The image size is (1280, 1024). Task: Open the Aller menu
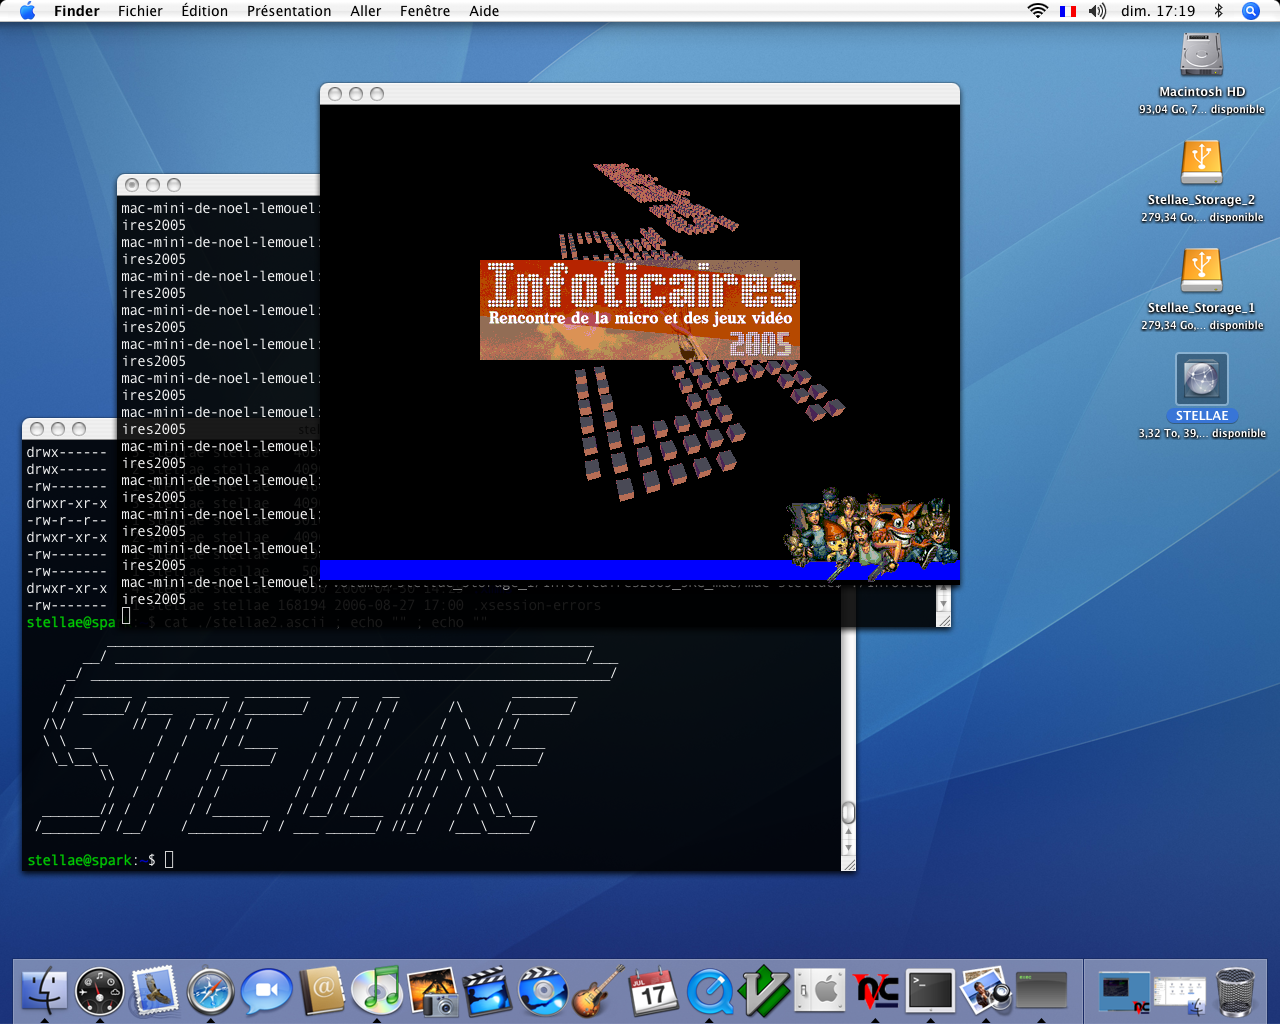pyautogui.click(x=365, y=11)
